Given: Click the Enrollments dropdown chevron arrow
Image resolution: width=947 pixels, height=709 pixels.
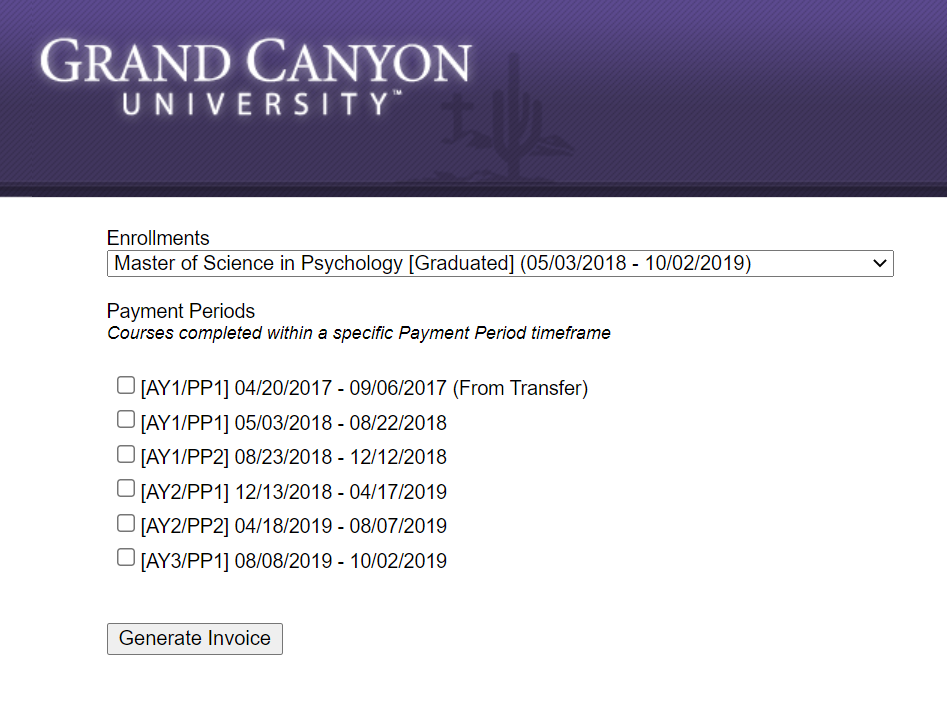Looking at the screenshot, I should (x=879, y=263).
